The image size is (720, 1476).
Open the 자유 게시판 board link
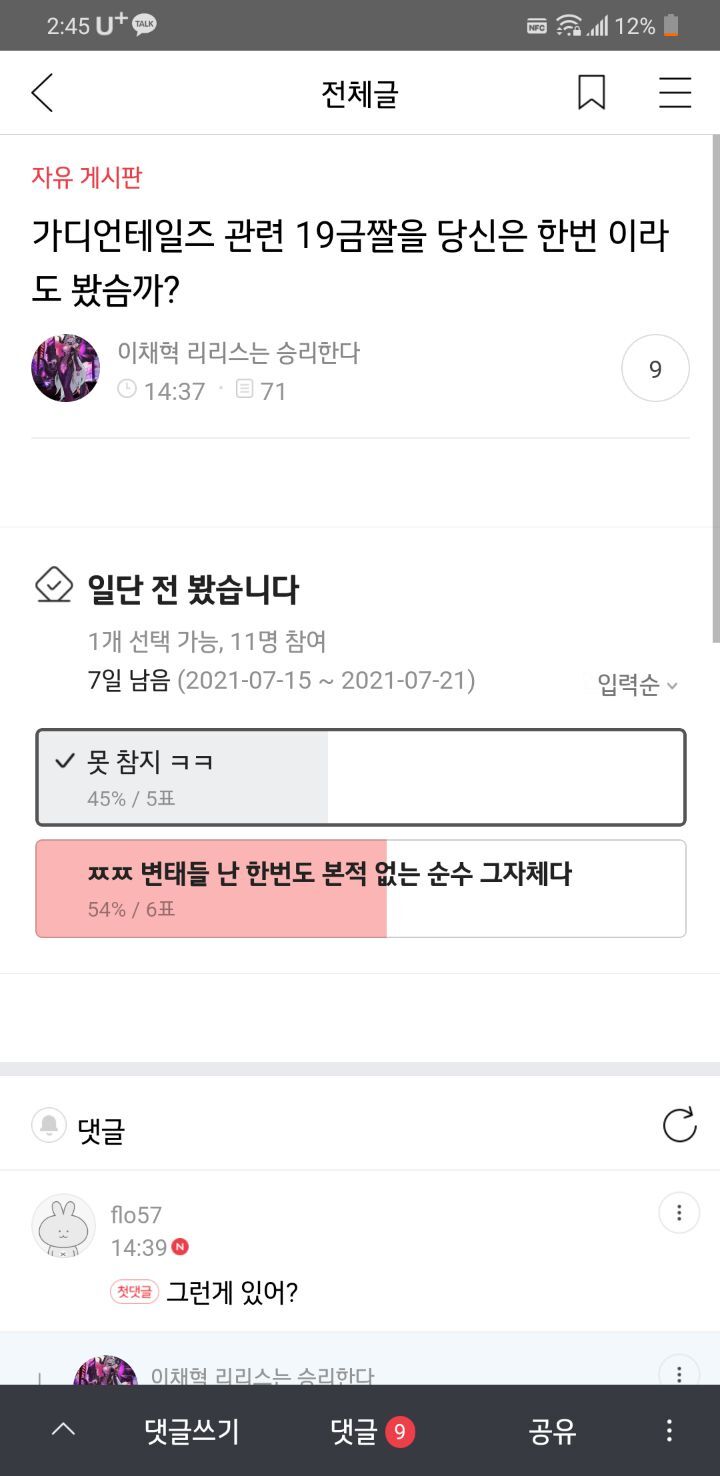click(x=87, y=178)
